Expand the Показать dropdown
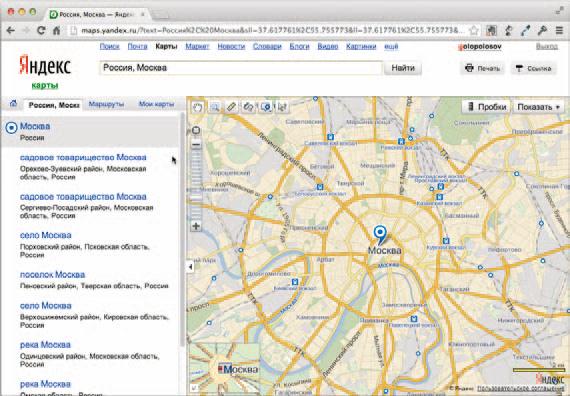Image resolution: width=570 pixels, height=396 pixels. point(539,107)
